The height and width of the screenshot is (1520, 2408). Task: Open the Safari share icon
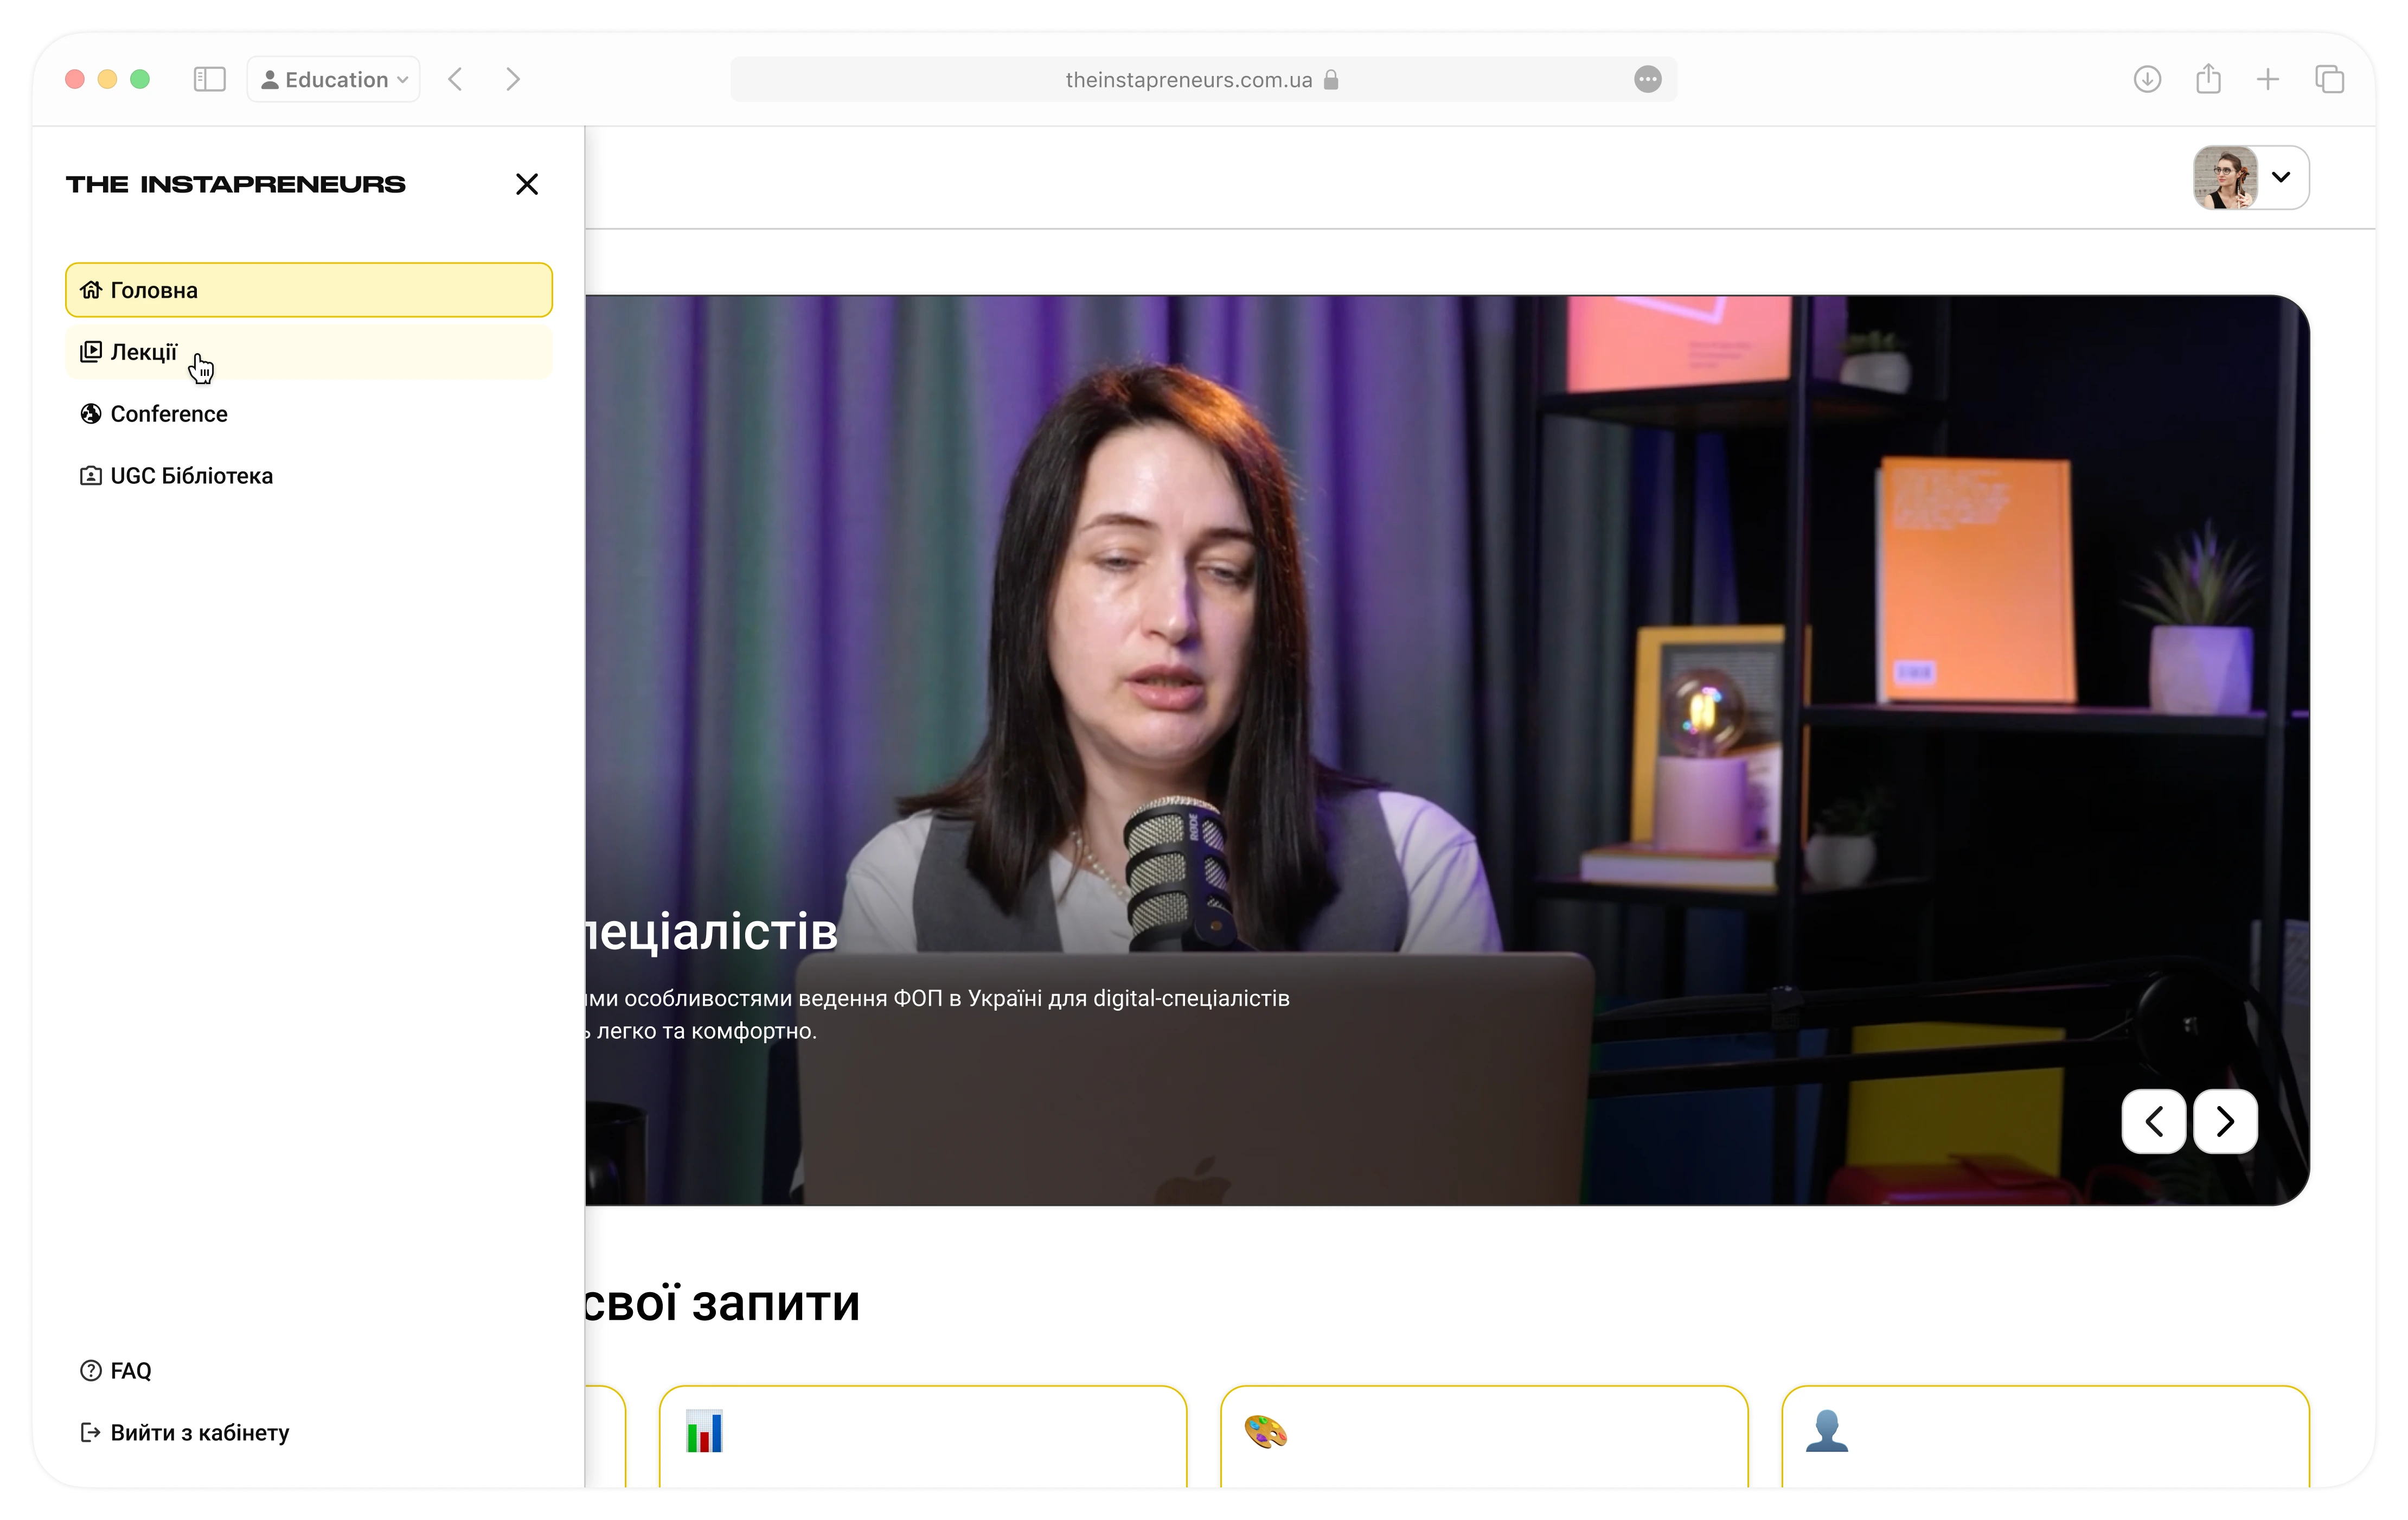(2208, 79)
